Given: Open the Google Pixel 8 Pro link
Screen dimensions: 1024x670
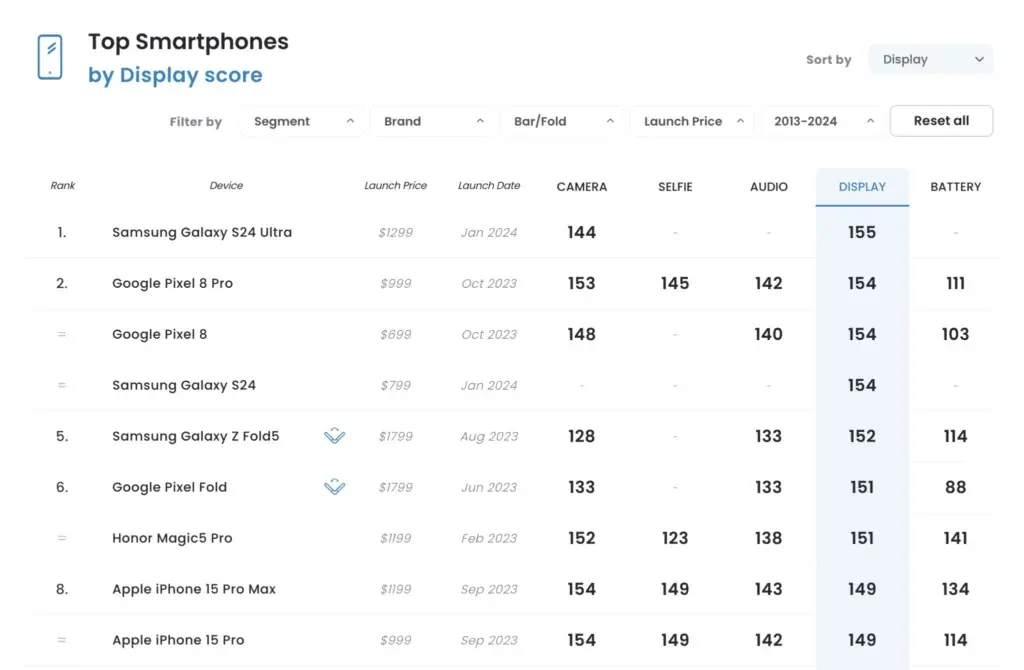Looking at the screenshot, I should [172, 283].
